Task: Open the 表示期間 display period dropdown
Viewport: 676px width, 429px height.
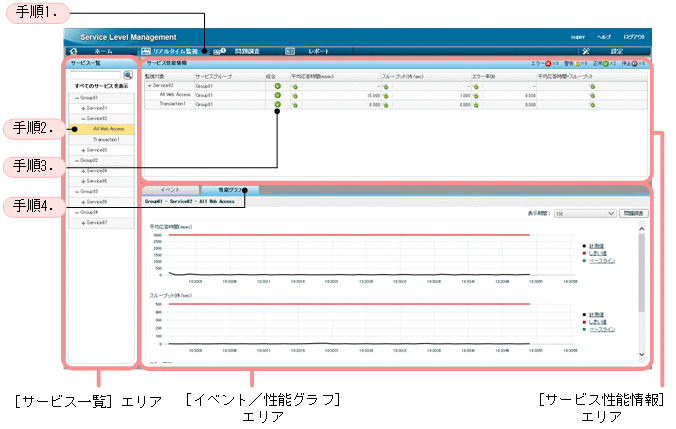Action: pos(585,213)
